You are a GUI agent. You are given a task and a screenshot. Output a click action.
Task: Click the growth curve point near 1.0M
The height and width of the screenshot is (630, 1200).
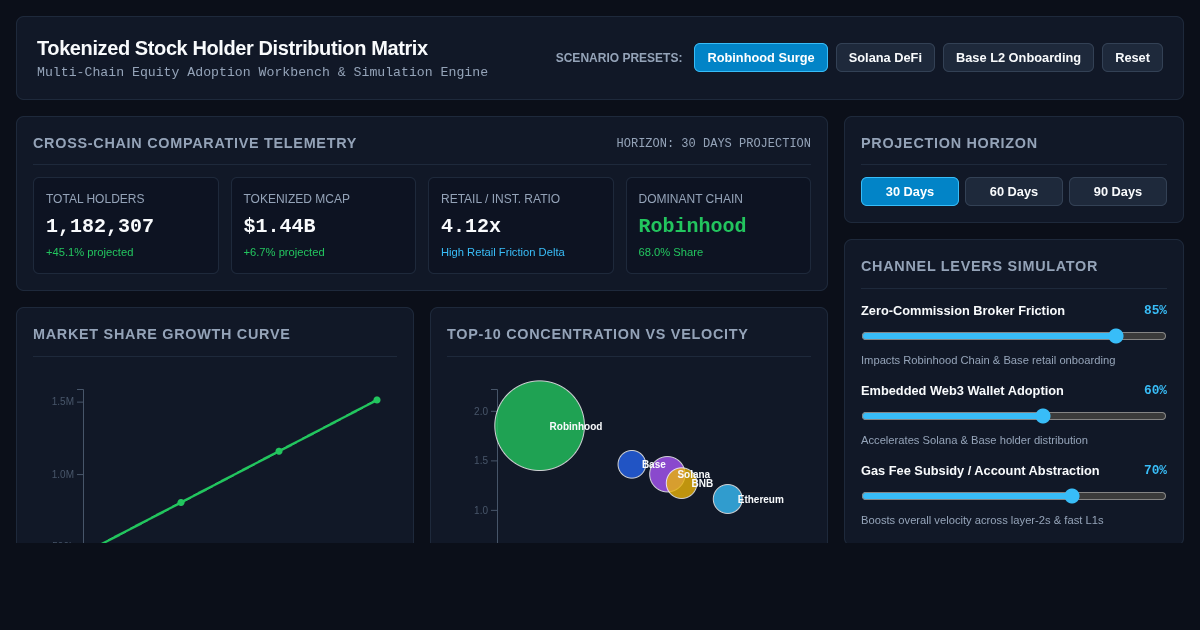[x=279, y=451]
